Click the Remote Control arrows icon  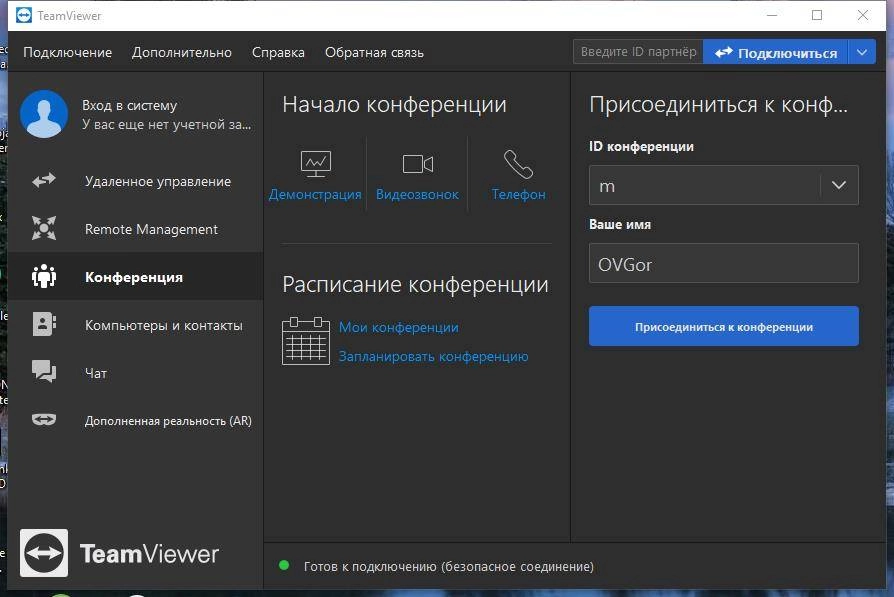(x=44, y=181)
